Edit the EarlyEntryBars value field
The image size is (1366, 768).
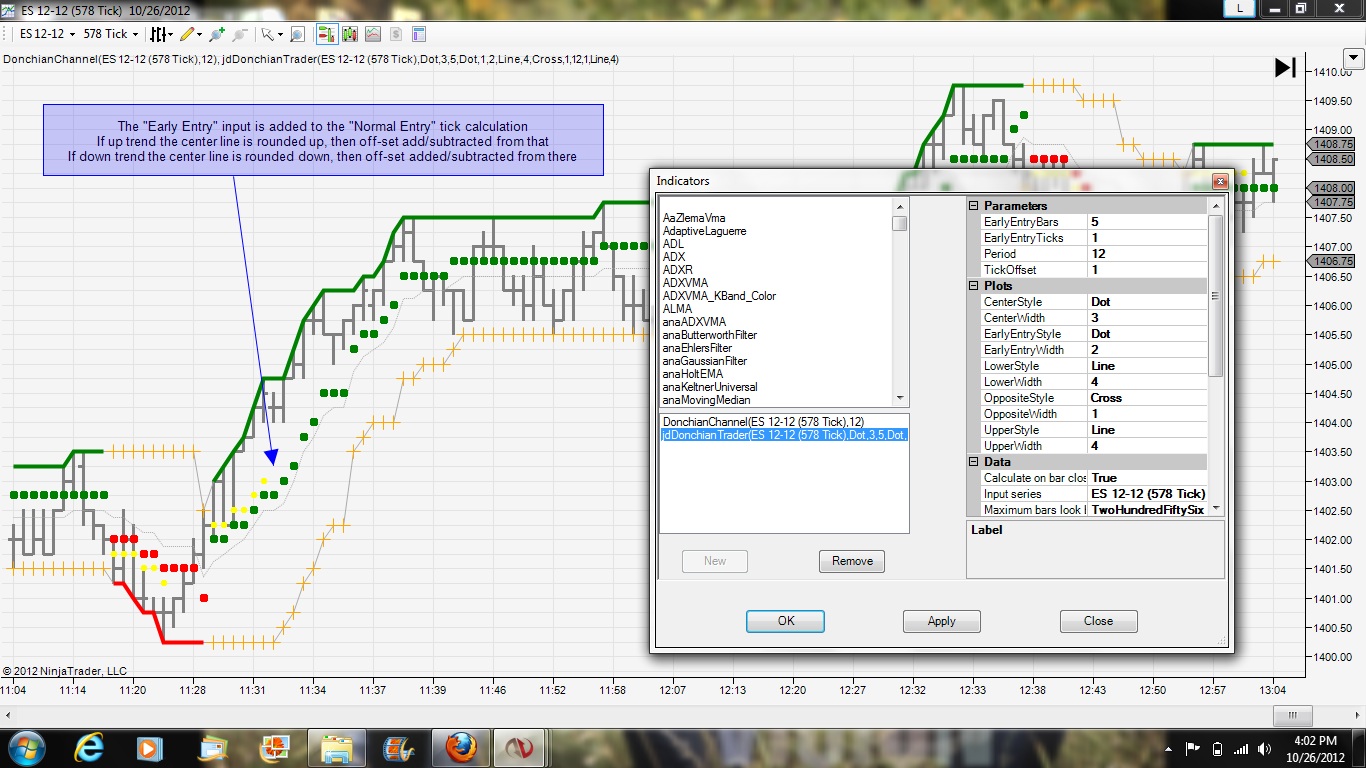click(x=1147, y=222)
